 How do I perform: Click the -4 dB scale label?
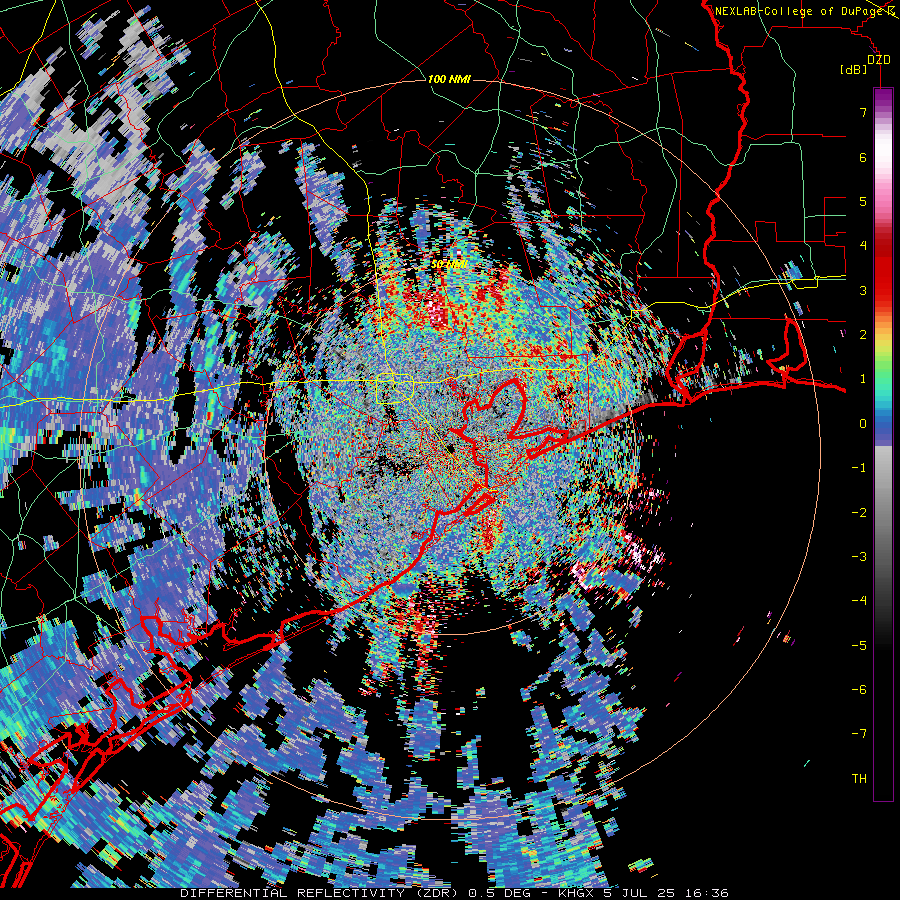point(859,601)
